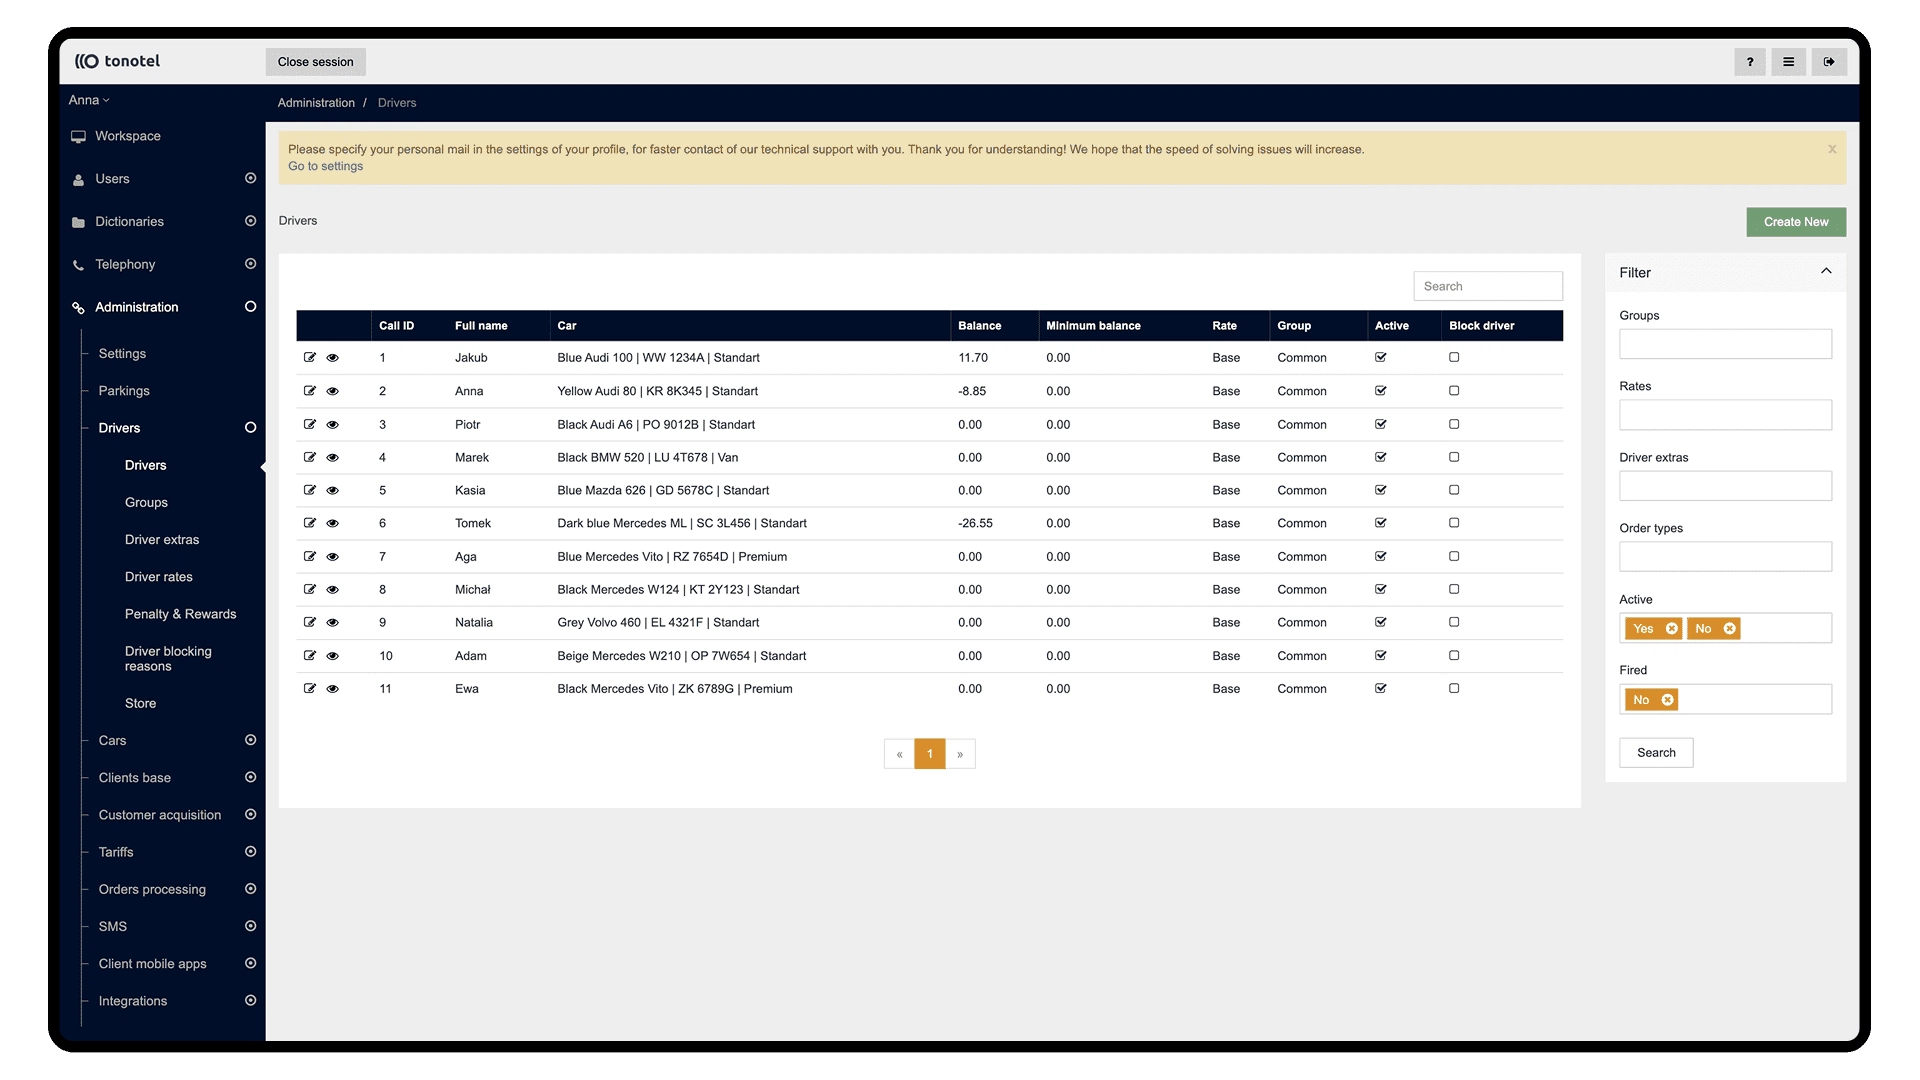Click the eye view icon for driver Anna
Image resolution: width=1920 pixels, height=1080 pixels.
click(333, 391)
